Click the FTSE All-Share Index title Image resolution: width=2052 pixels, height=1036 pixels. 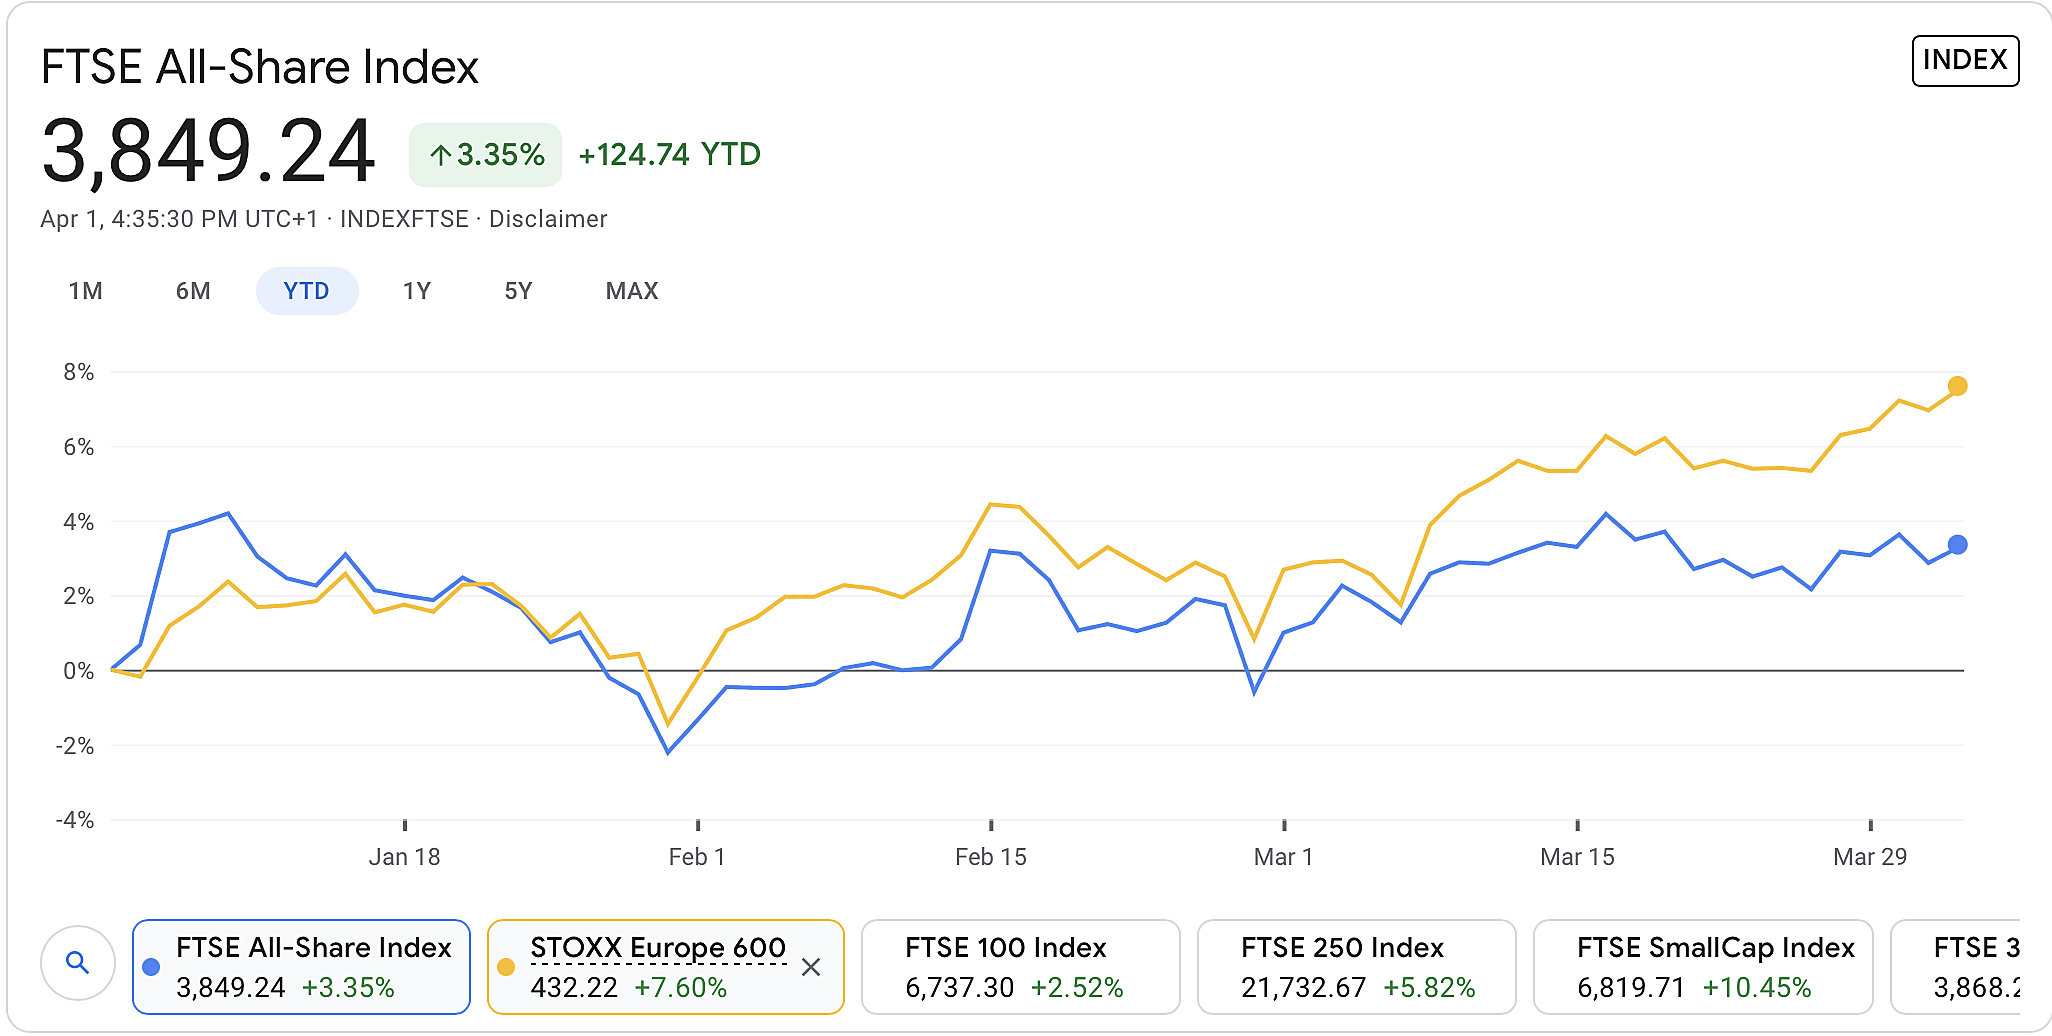point(260,67)
